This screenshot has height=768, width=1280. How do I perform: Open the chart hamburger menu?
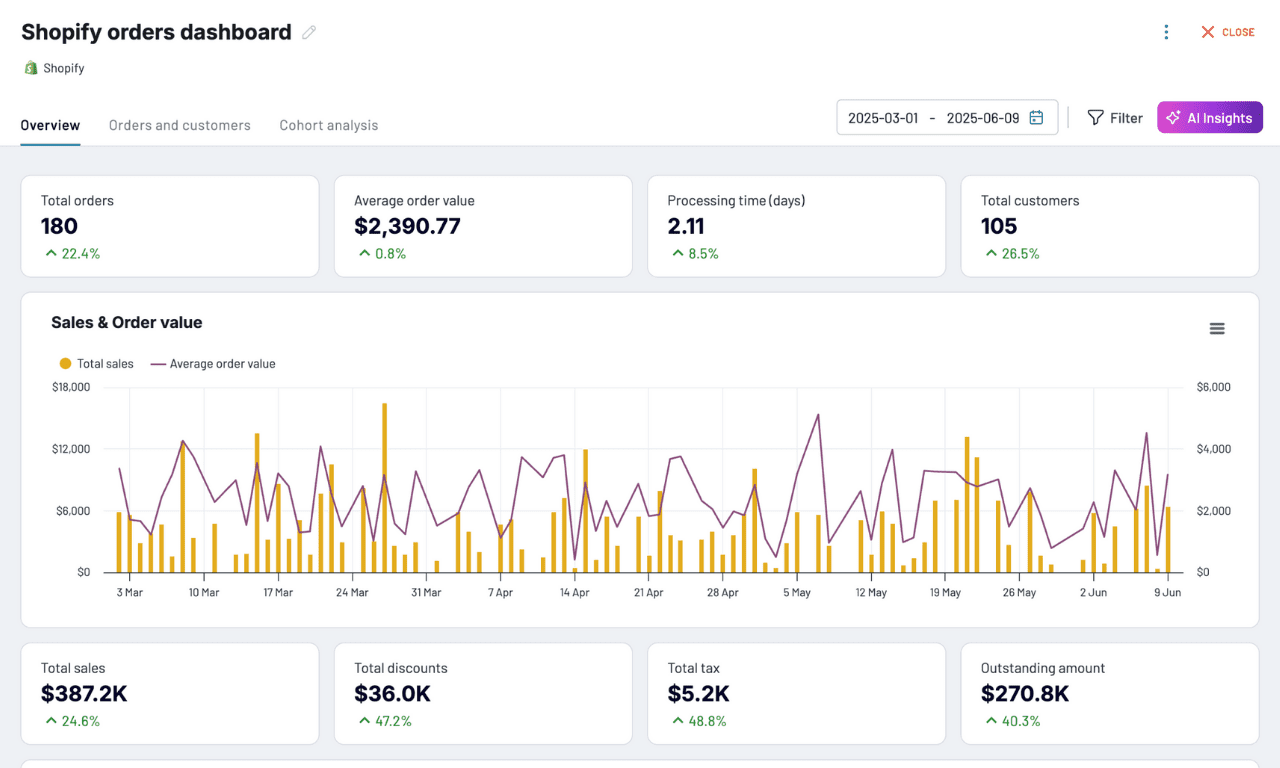tap(1217, 329)
